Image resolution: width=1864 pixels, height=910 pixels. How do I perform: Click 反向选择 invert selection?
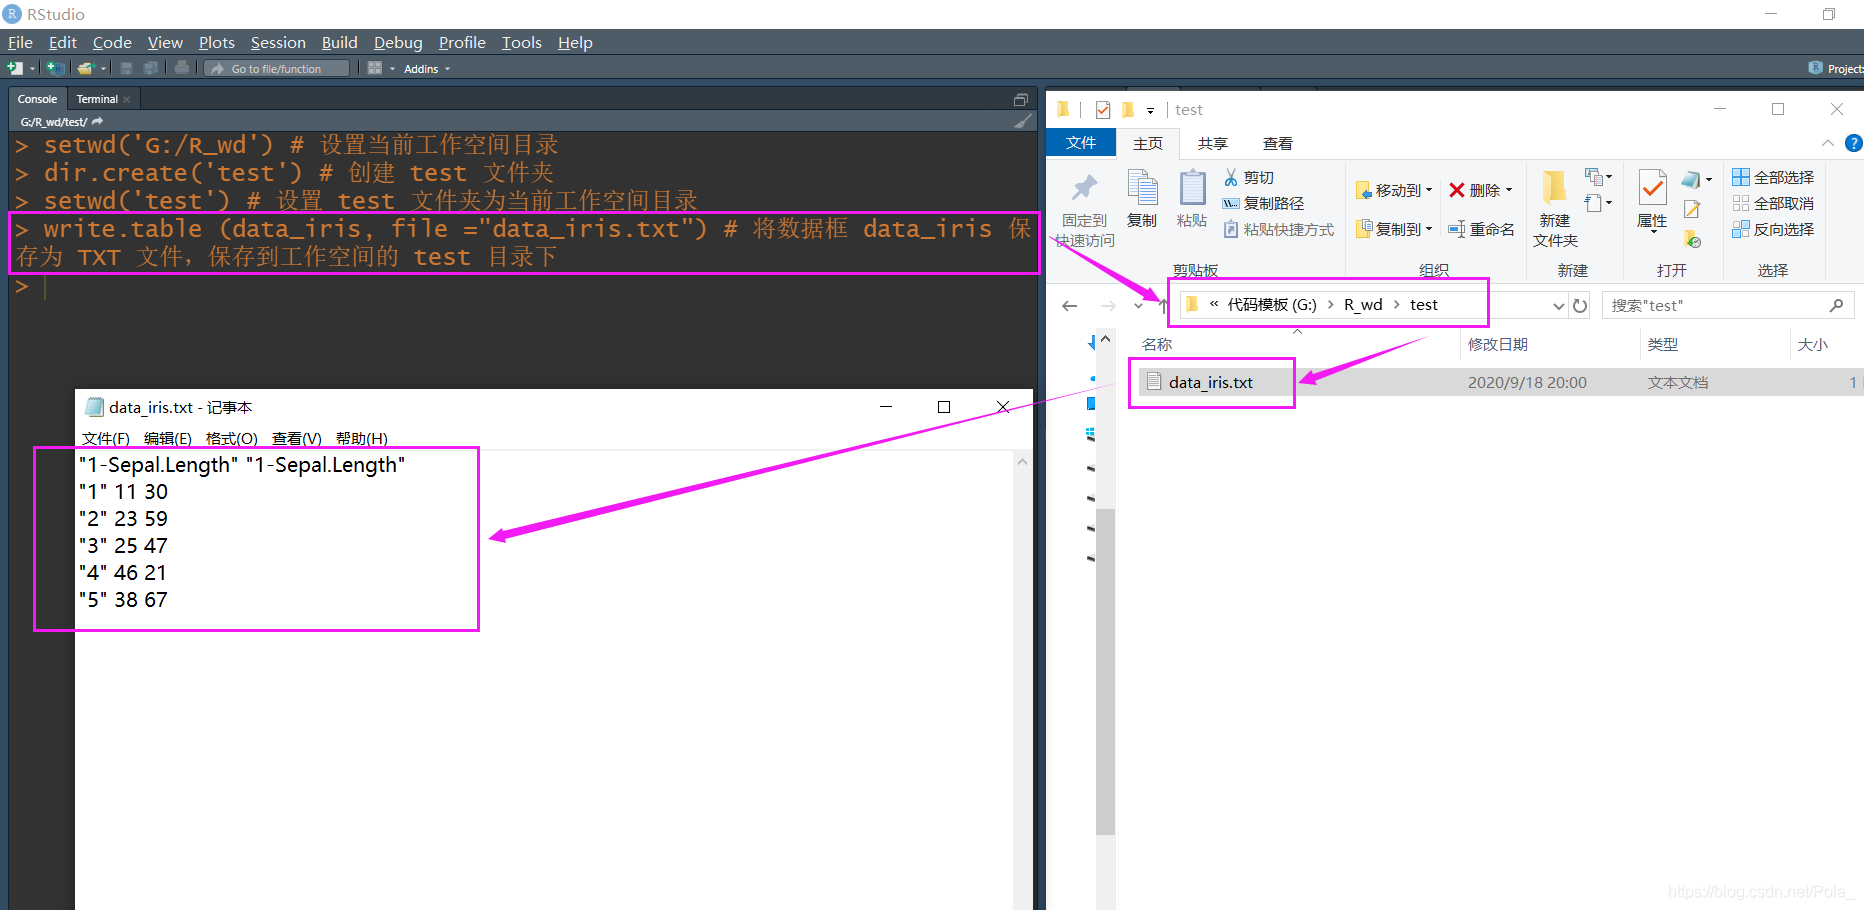click(x=1773, y=229)
